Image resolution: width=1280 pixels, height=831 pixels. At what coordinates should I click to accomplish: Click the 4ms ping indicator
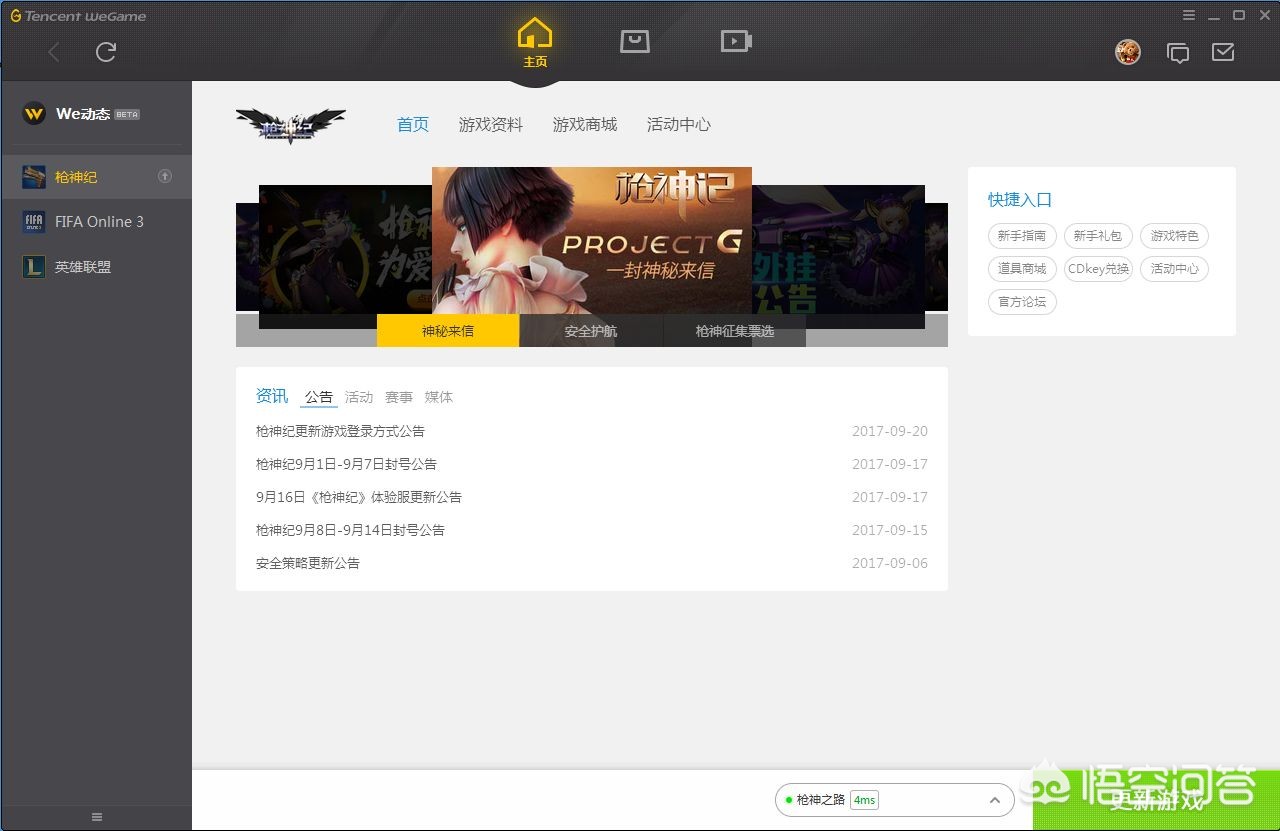[864, 800]
